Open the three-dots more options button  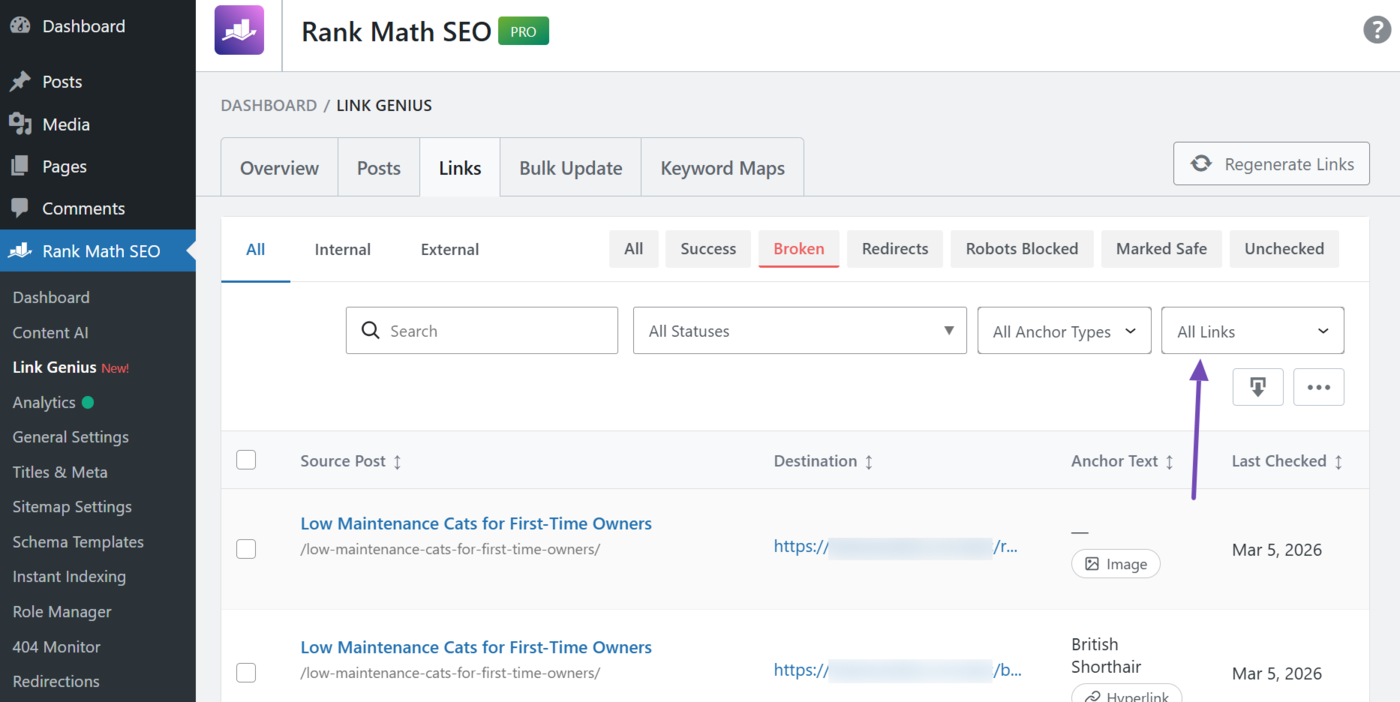point(1318,387)
